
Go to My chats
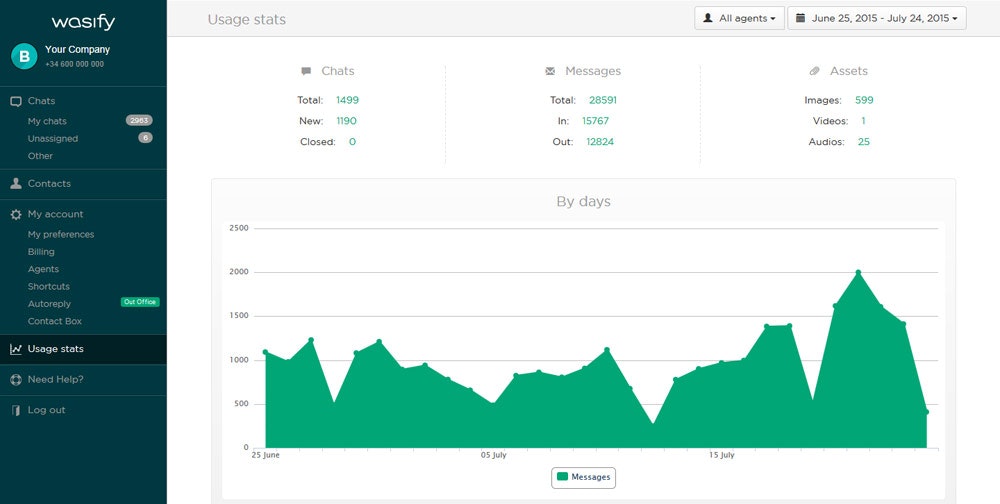point(47,121)
